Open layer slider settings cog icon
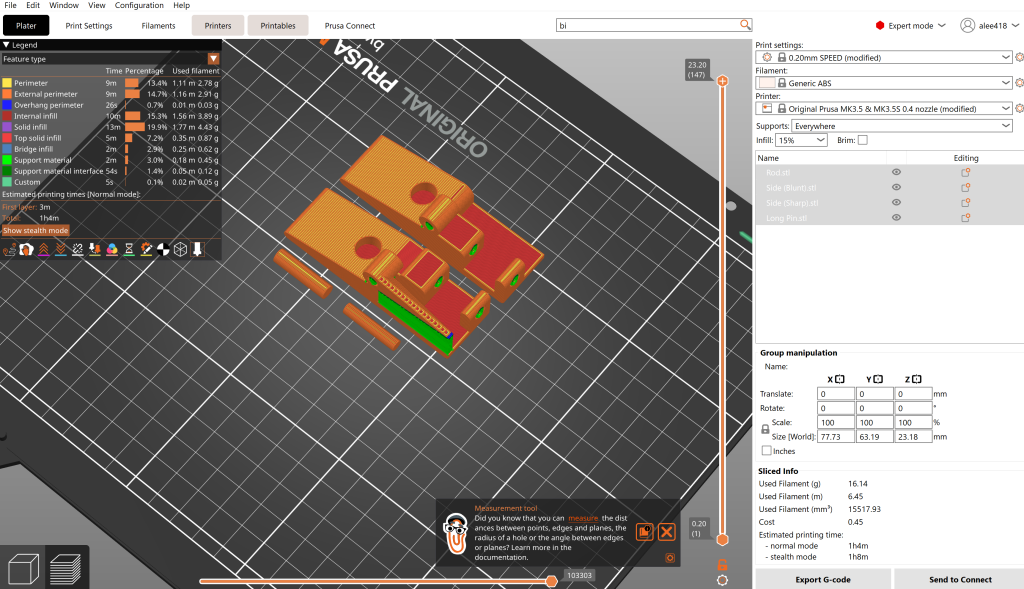 point(722,580)
